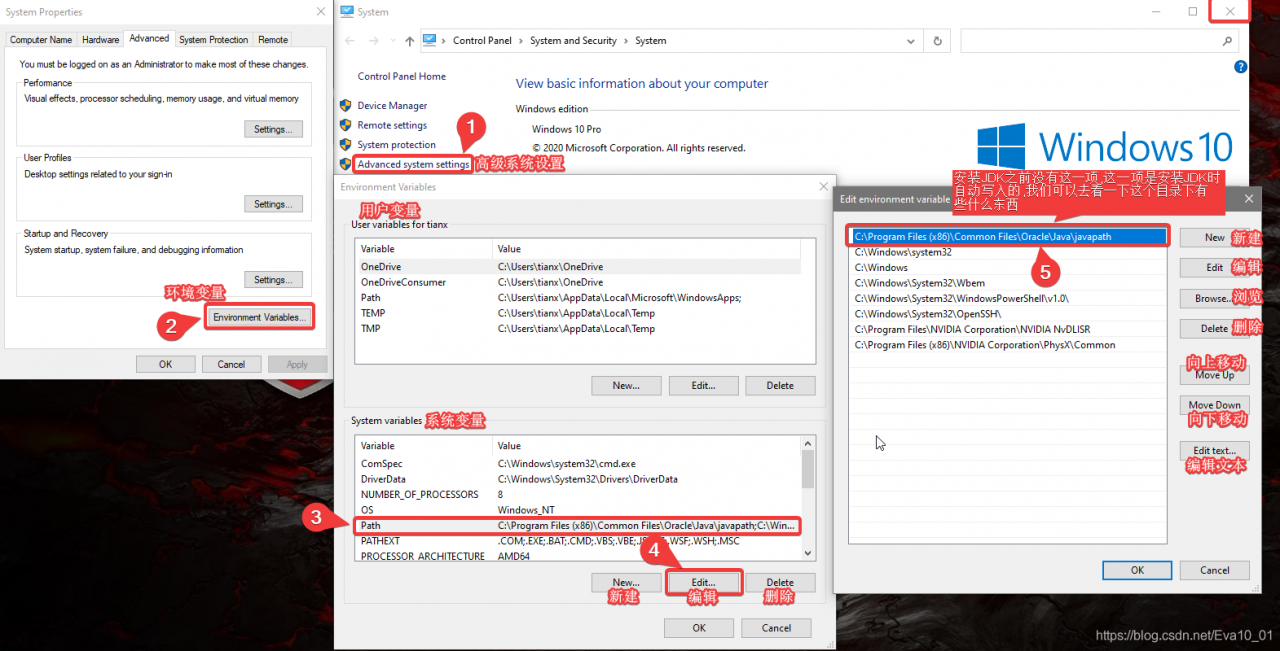Click Edit under user variables
Image resolution: width=1280 pixels, height=651 pixels.
[x=703, y=385]
